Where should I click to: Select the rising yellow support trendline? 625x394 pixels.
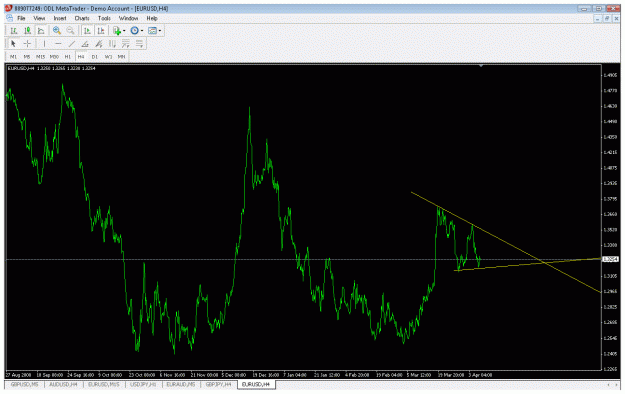(527, 264)
